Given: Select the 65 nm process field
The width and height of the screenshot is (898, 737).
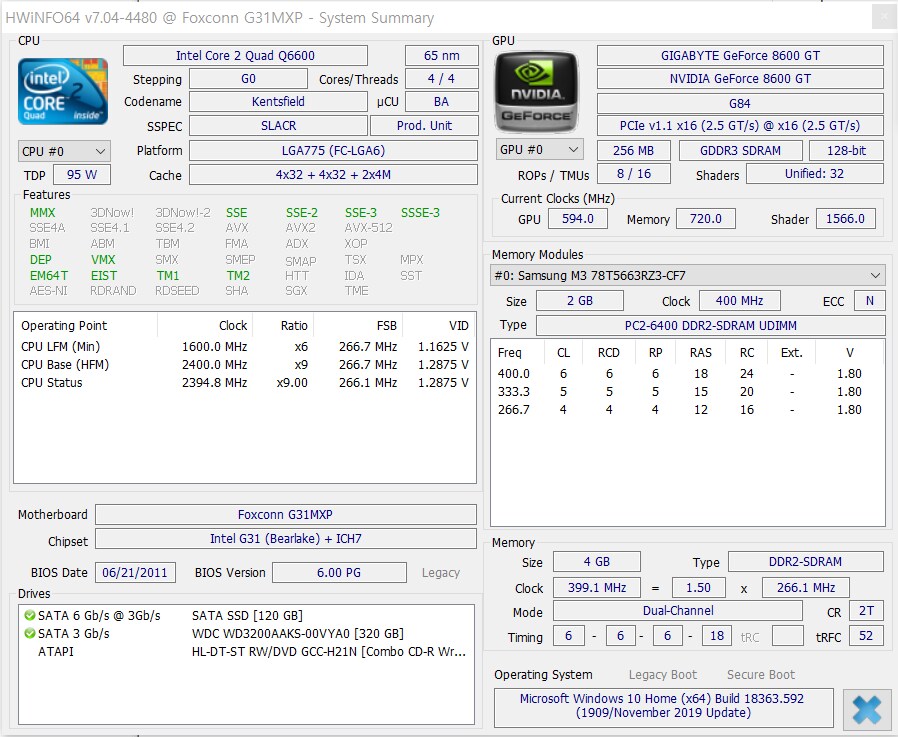Looking at the screenshot, I should pyautogui.click(x=442, y=56).
